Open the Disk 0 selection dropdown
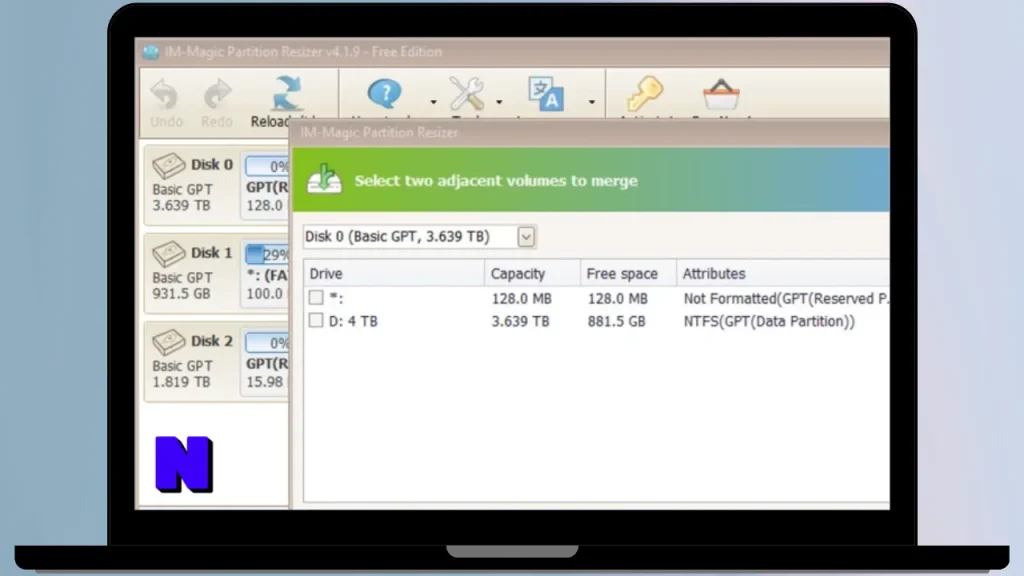The width and height of the screenshot is (1024, 576). 526,236
